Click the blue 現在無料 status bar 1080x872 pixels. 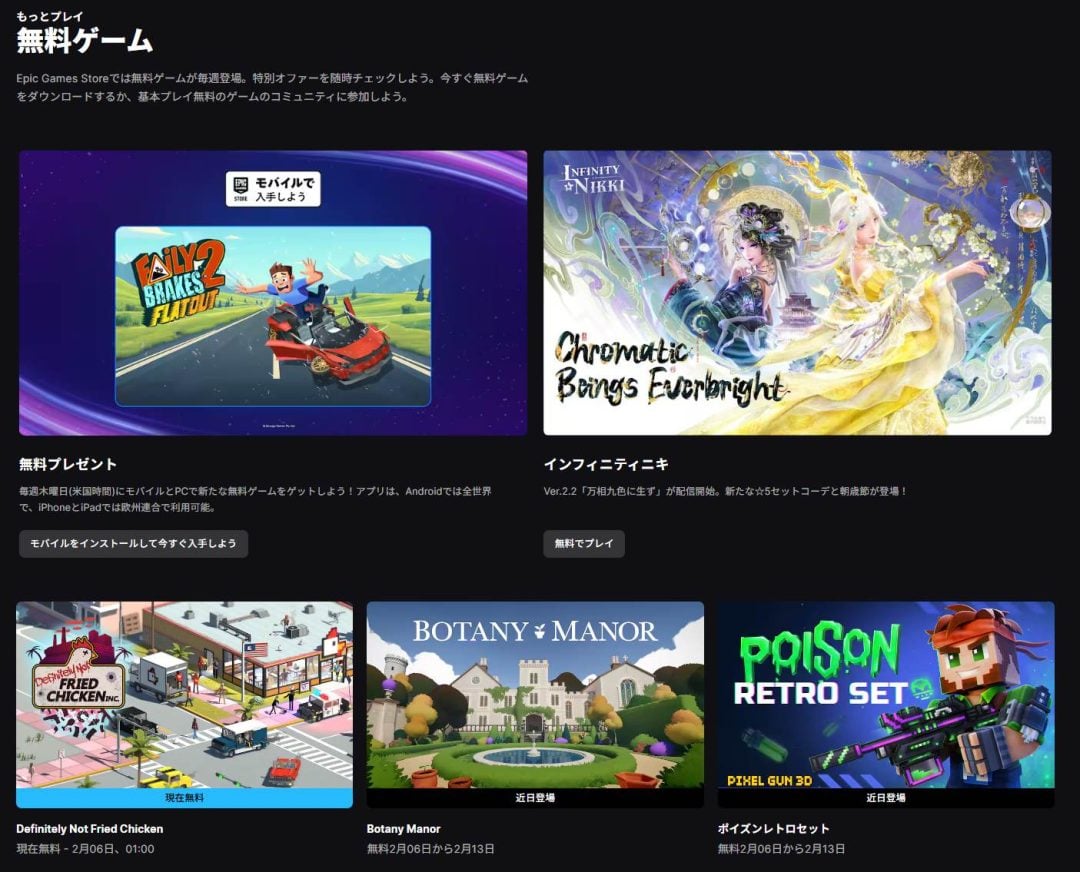point(184,798)
